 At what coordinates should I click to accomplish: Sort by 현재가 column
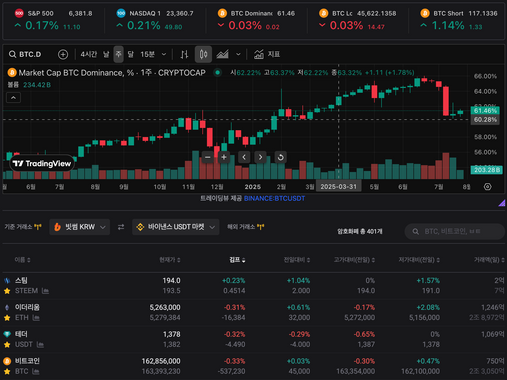pos(170,260)
